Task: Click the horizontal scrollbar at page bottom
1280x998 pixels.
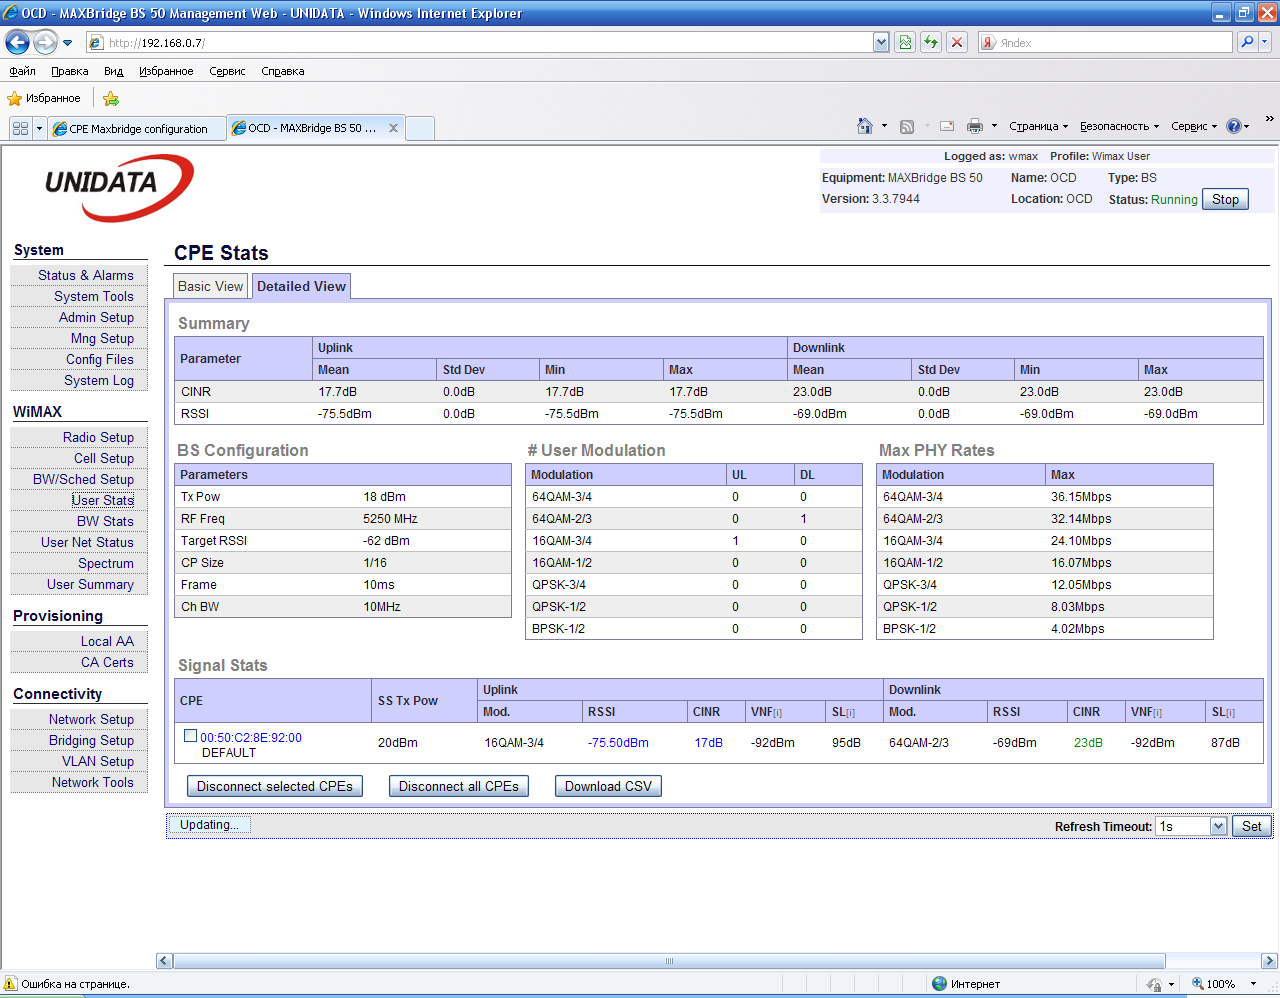Action: [x=669, y=961]
